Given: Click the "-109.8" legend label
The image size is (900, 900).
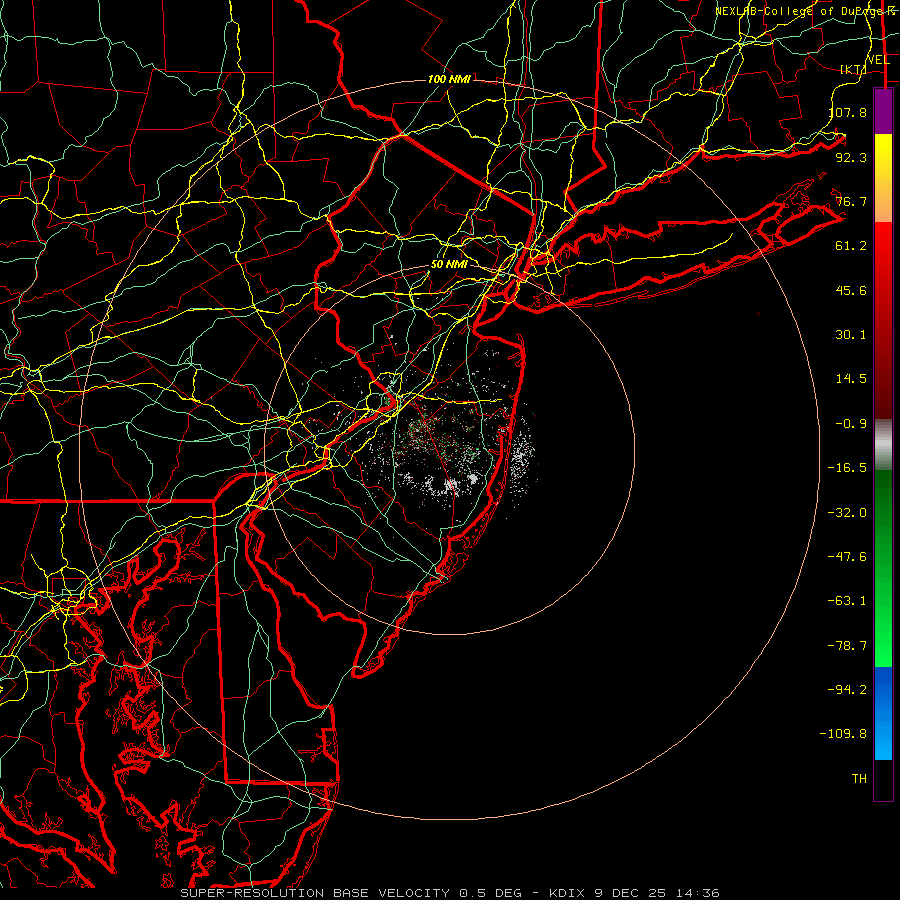Looking at the screenshot, I should (x=844, y=734).
